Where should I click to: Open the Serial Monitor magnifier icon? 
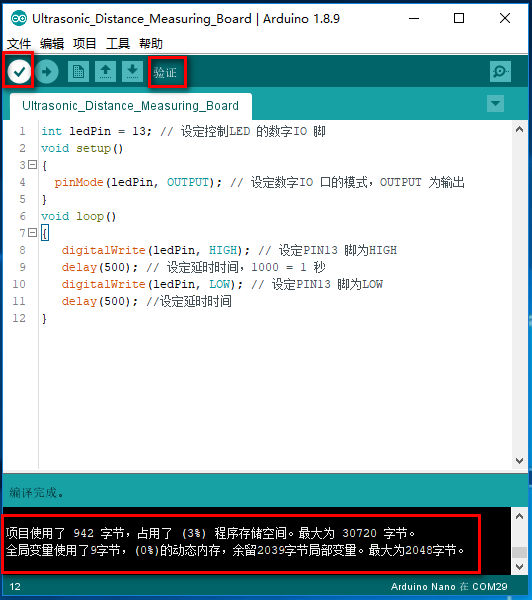click(500, 72)
